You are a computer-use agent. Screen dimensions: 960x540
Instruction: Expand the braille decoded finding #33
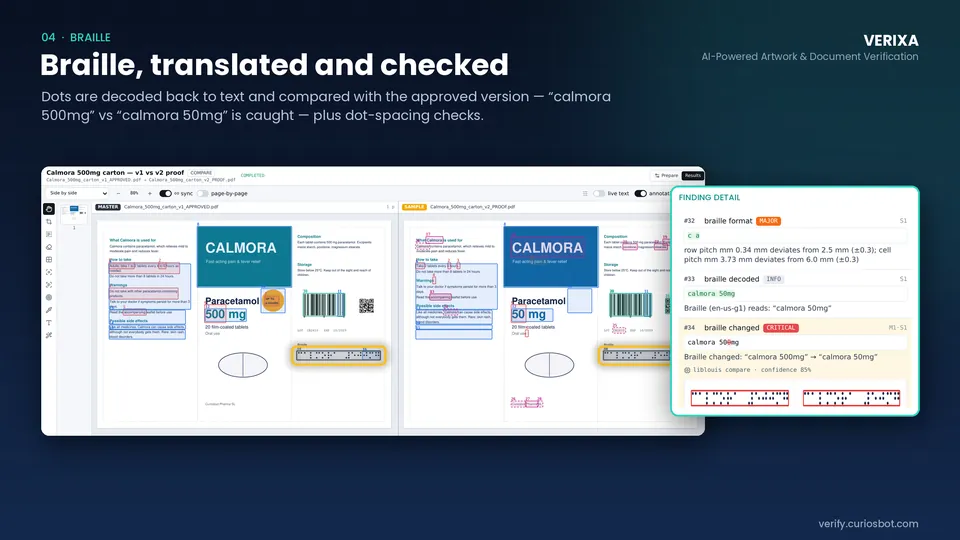pyautogui.click(x=795, y=279)
